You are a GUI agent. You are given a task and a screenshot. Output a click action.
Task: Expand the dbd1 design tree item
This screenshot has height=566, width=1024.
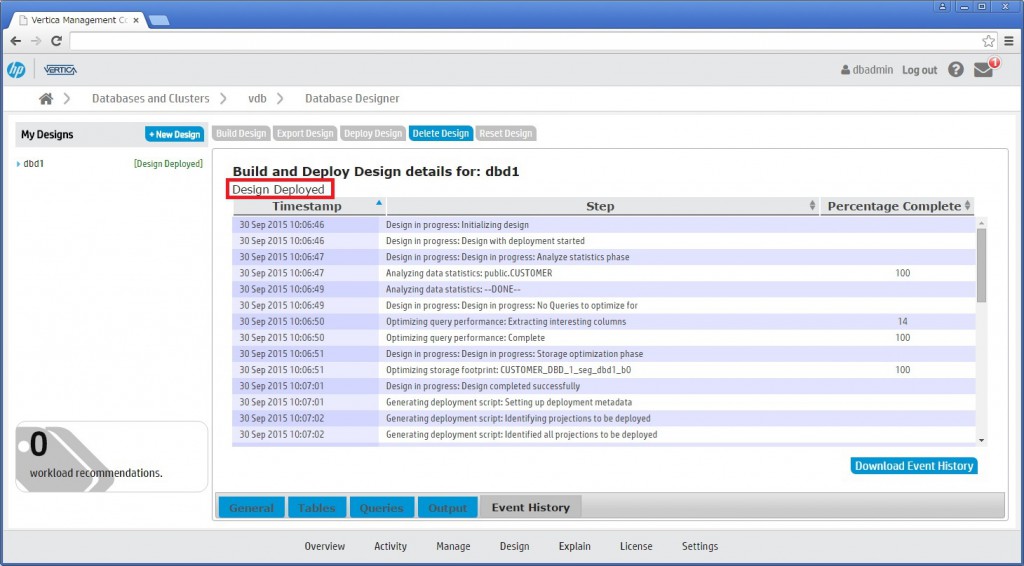coord(18,164)
